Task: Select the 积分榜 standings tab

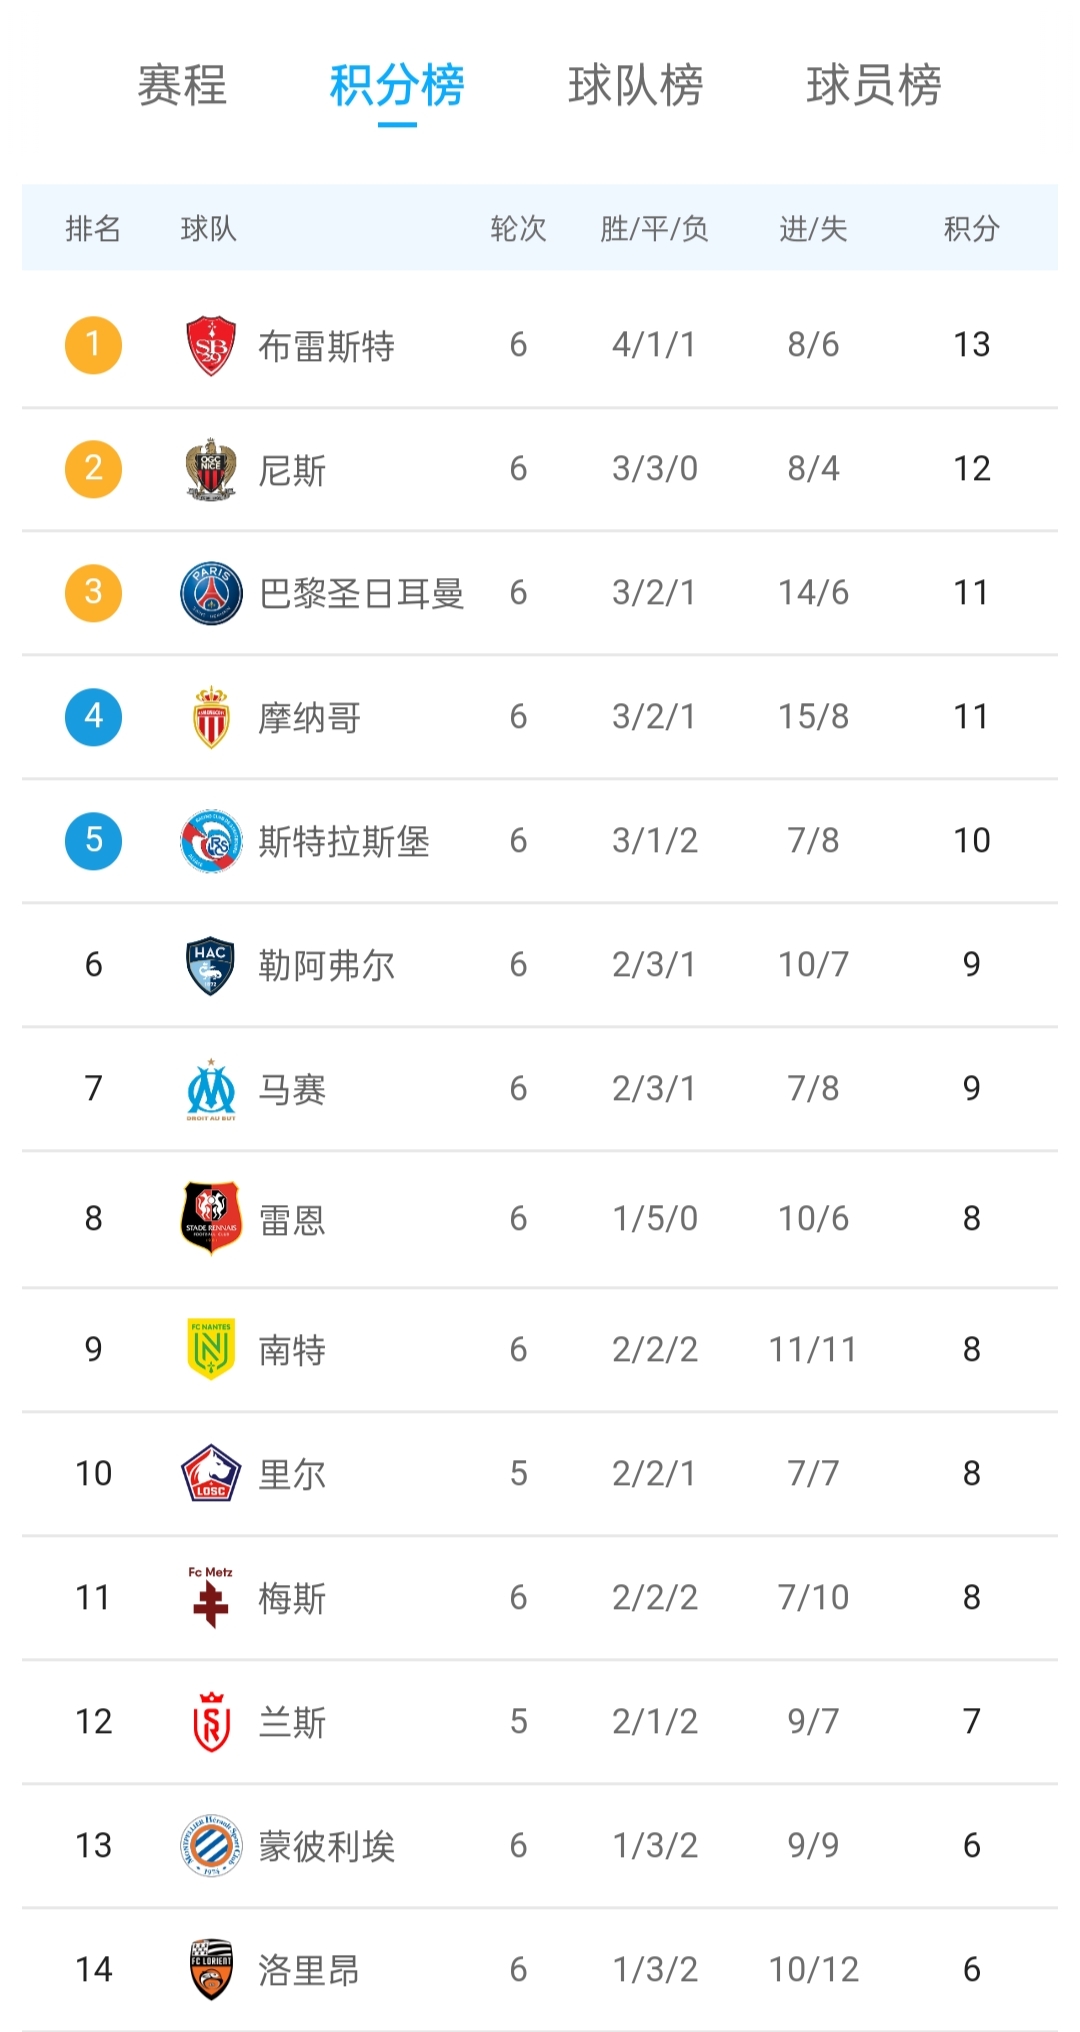Action: pos(397,85)
